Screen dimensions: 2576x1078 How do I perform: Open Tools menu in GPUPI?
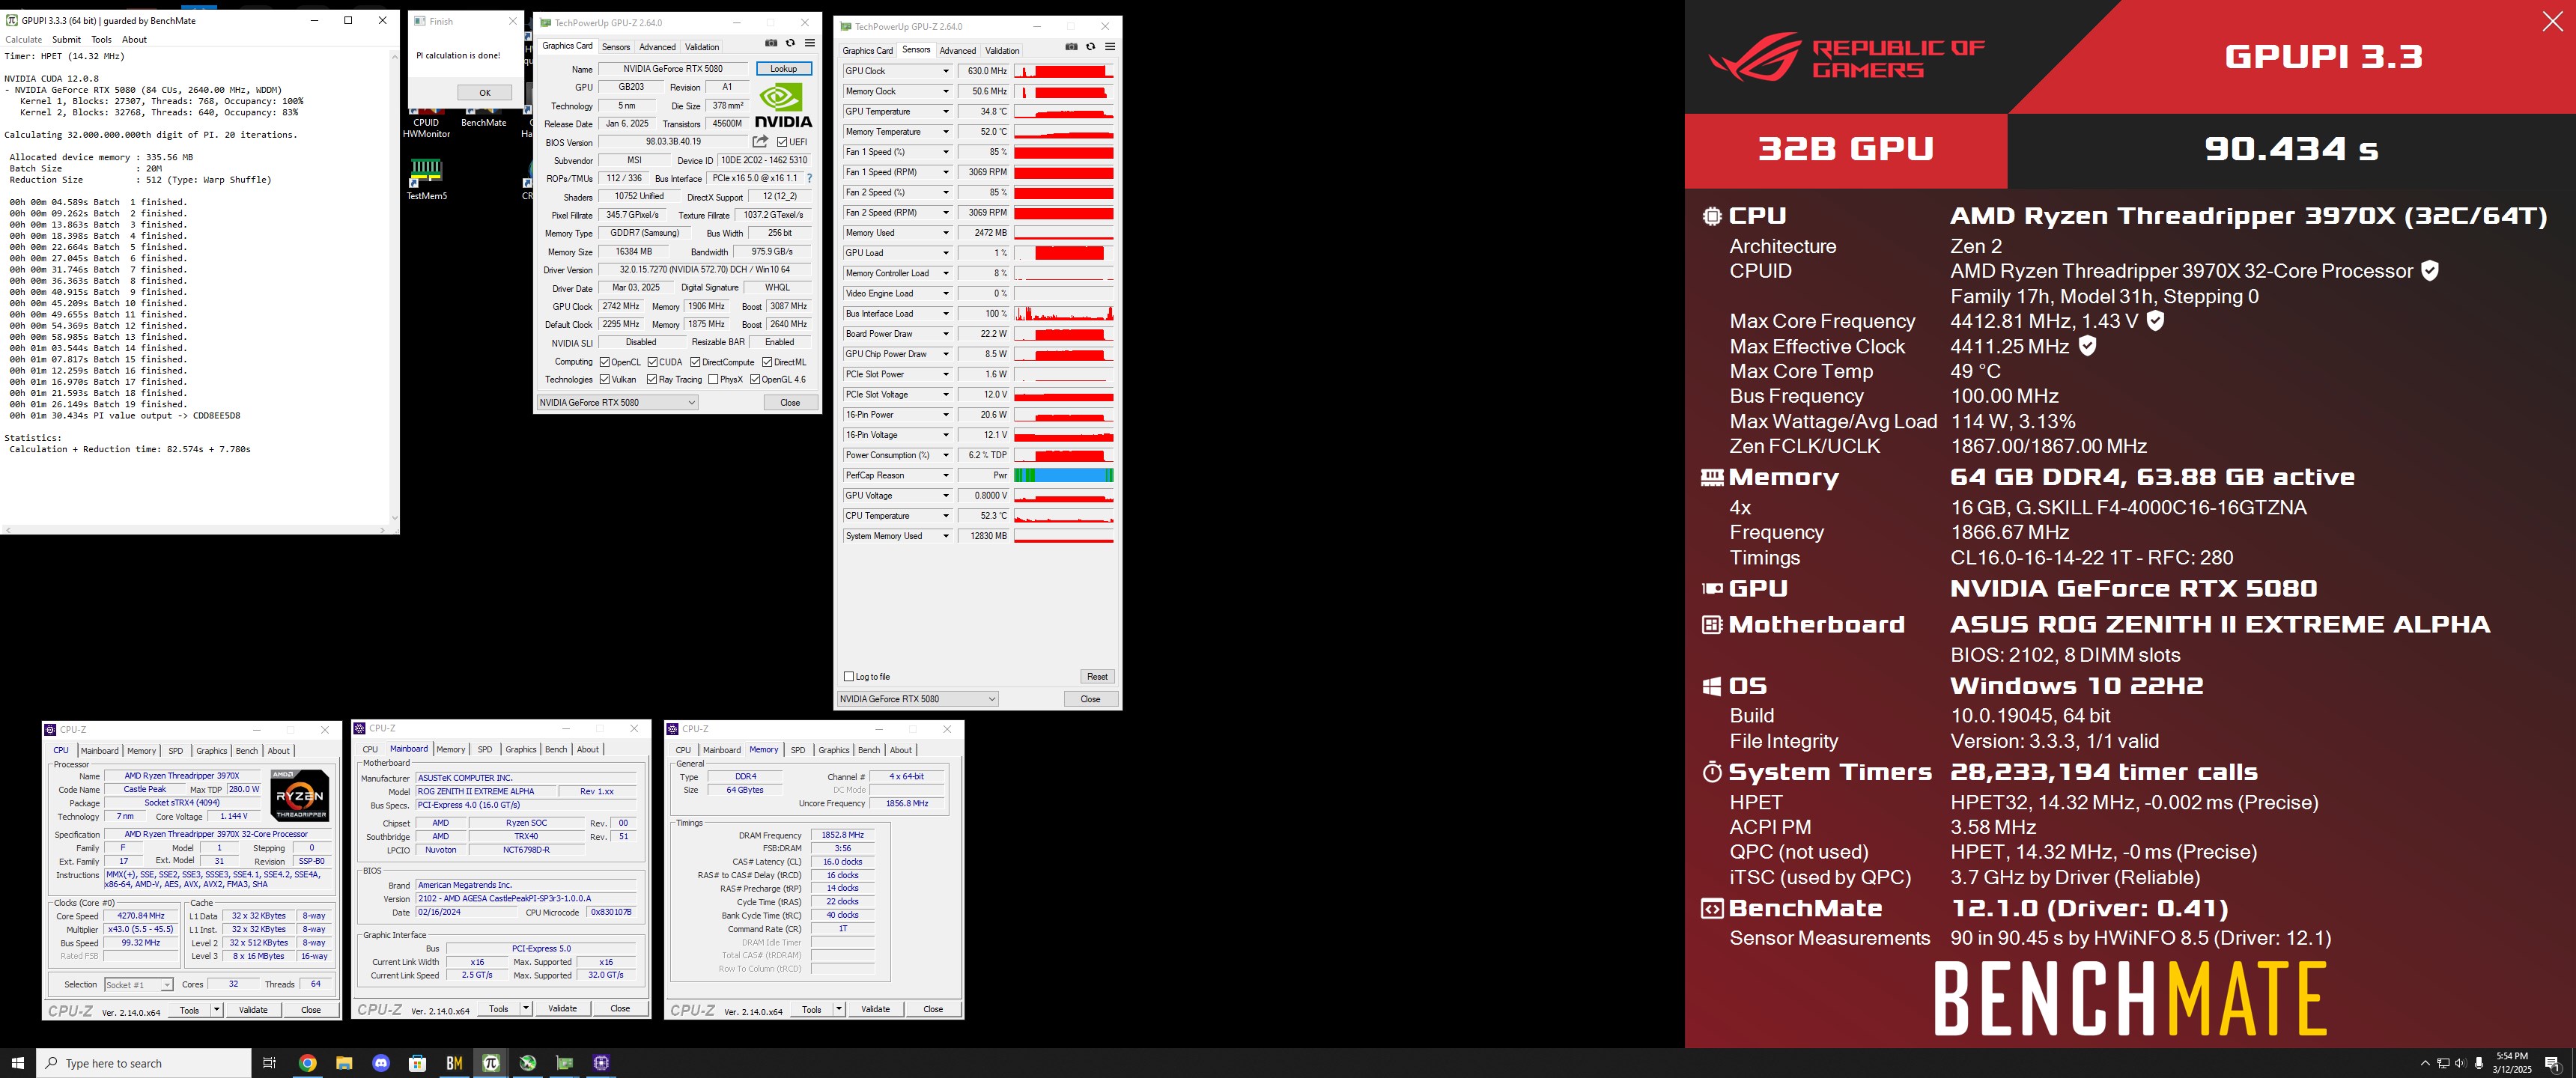coord(101,40)
